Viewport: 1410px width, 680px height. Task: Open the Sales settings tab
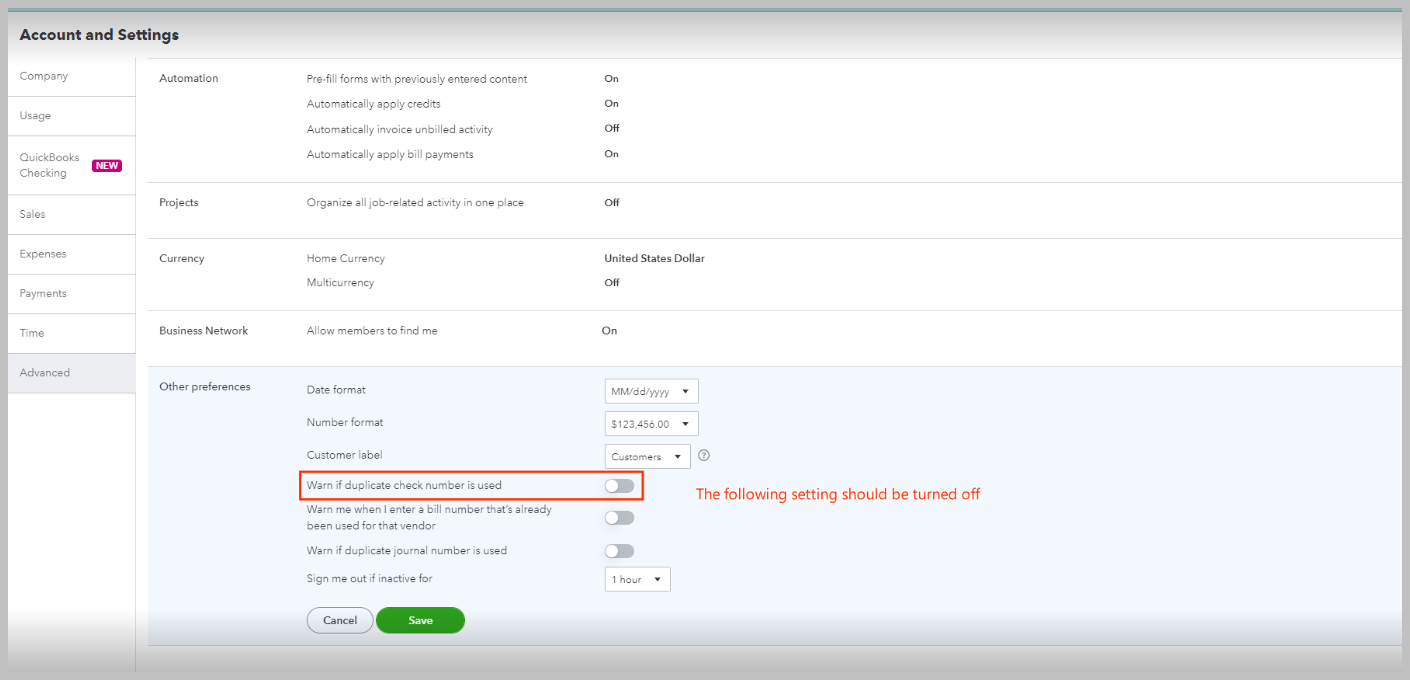71,215
